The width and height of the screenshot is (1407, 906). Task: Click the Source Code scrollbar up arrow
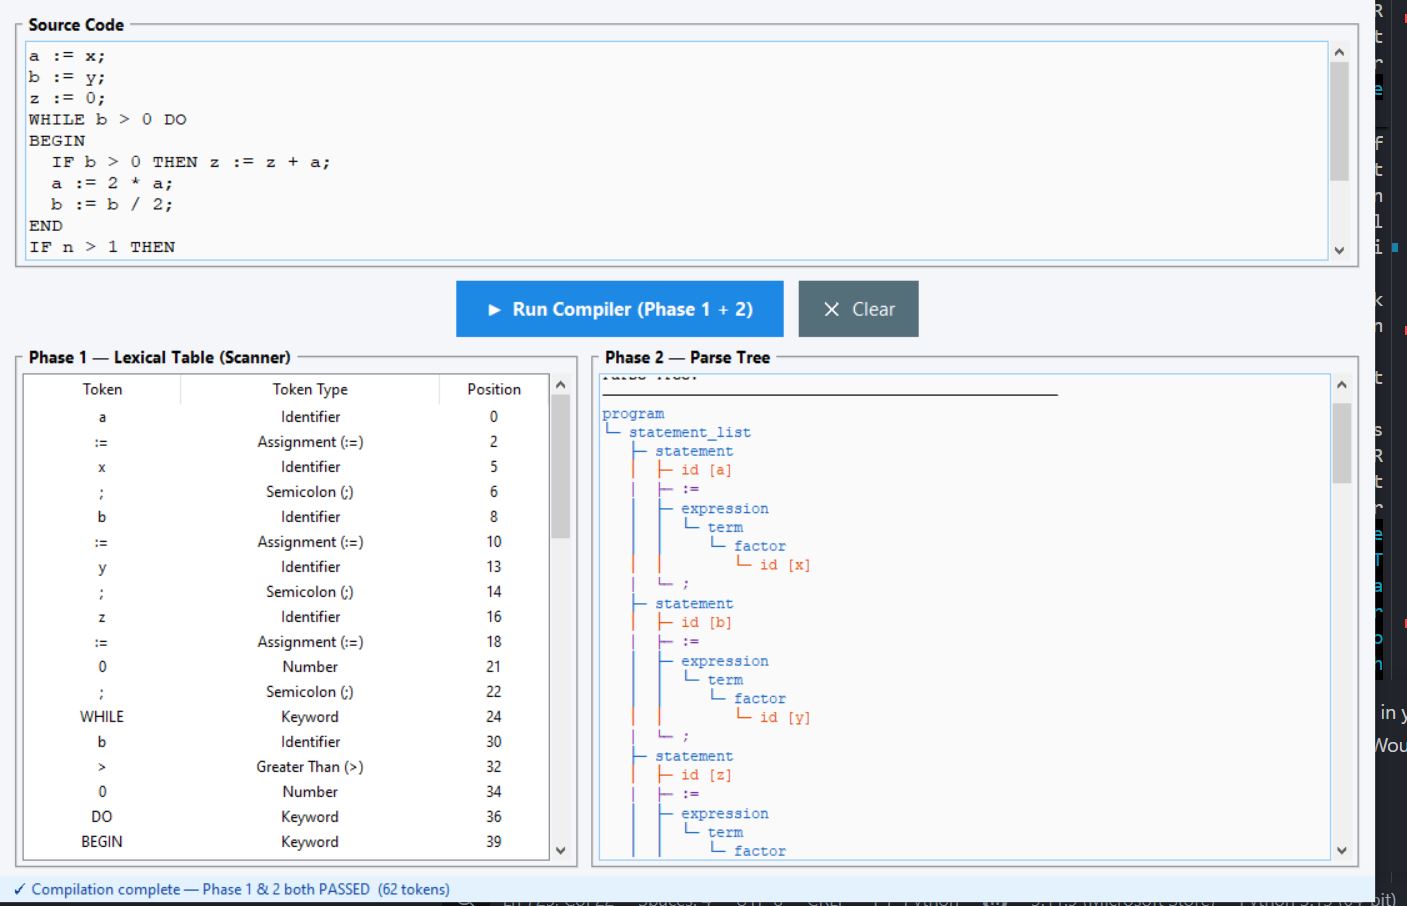(1340, 52)
